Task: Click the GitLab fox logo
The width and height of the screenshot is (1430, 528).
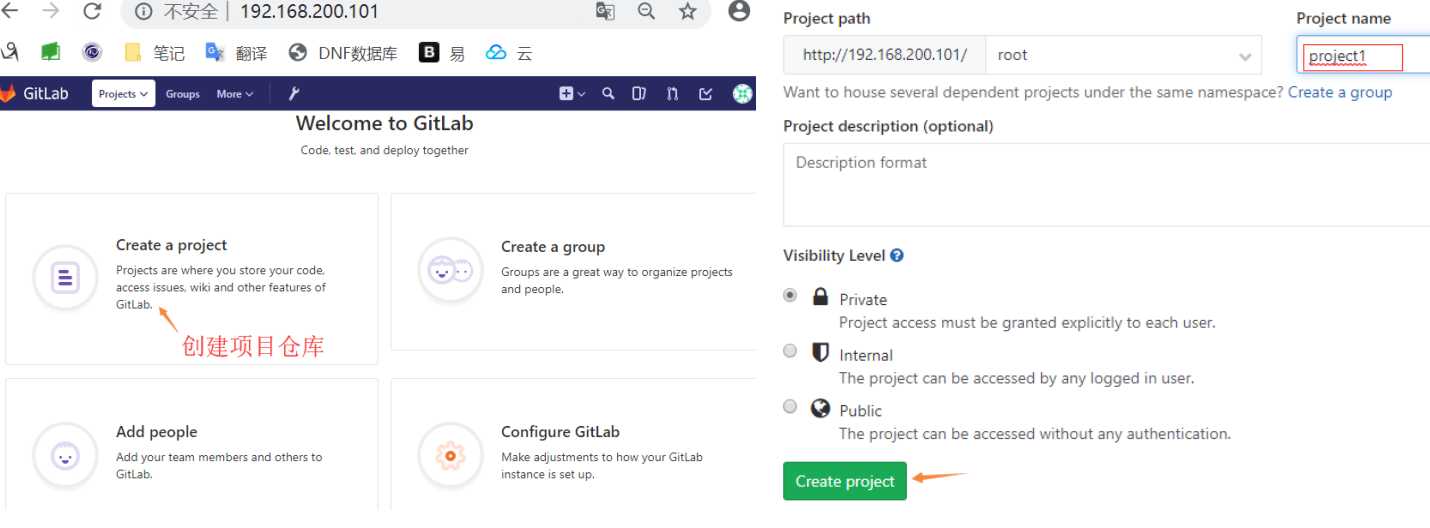Action: (8, 94)
